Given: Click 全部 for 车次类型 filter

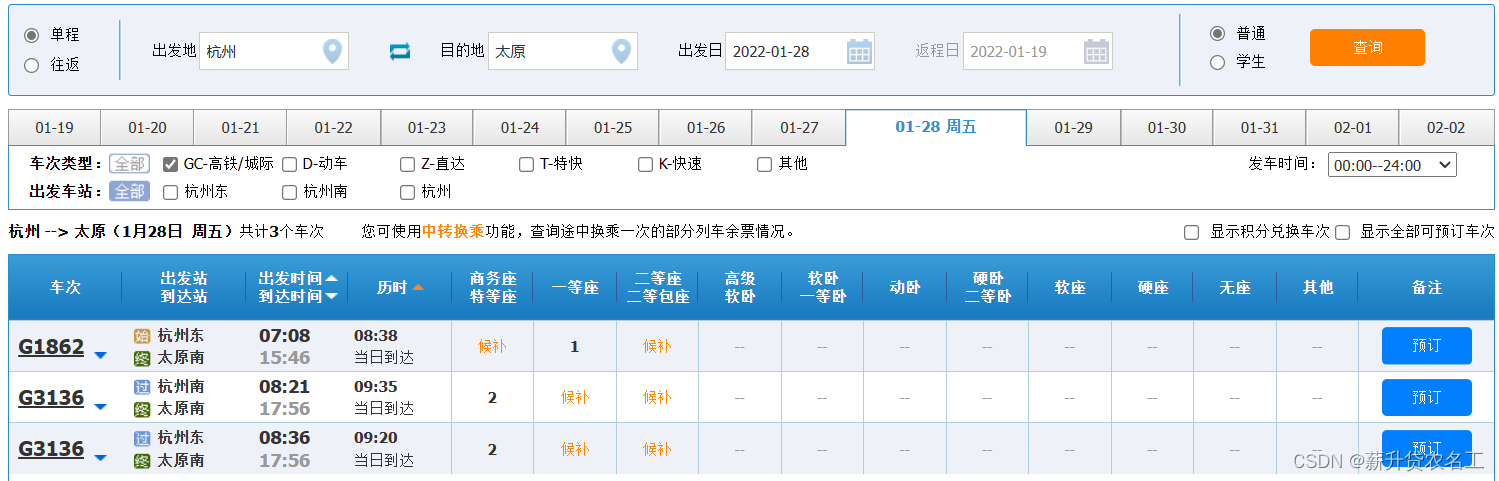Looking at the screenshot, I should click(129, 164).
